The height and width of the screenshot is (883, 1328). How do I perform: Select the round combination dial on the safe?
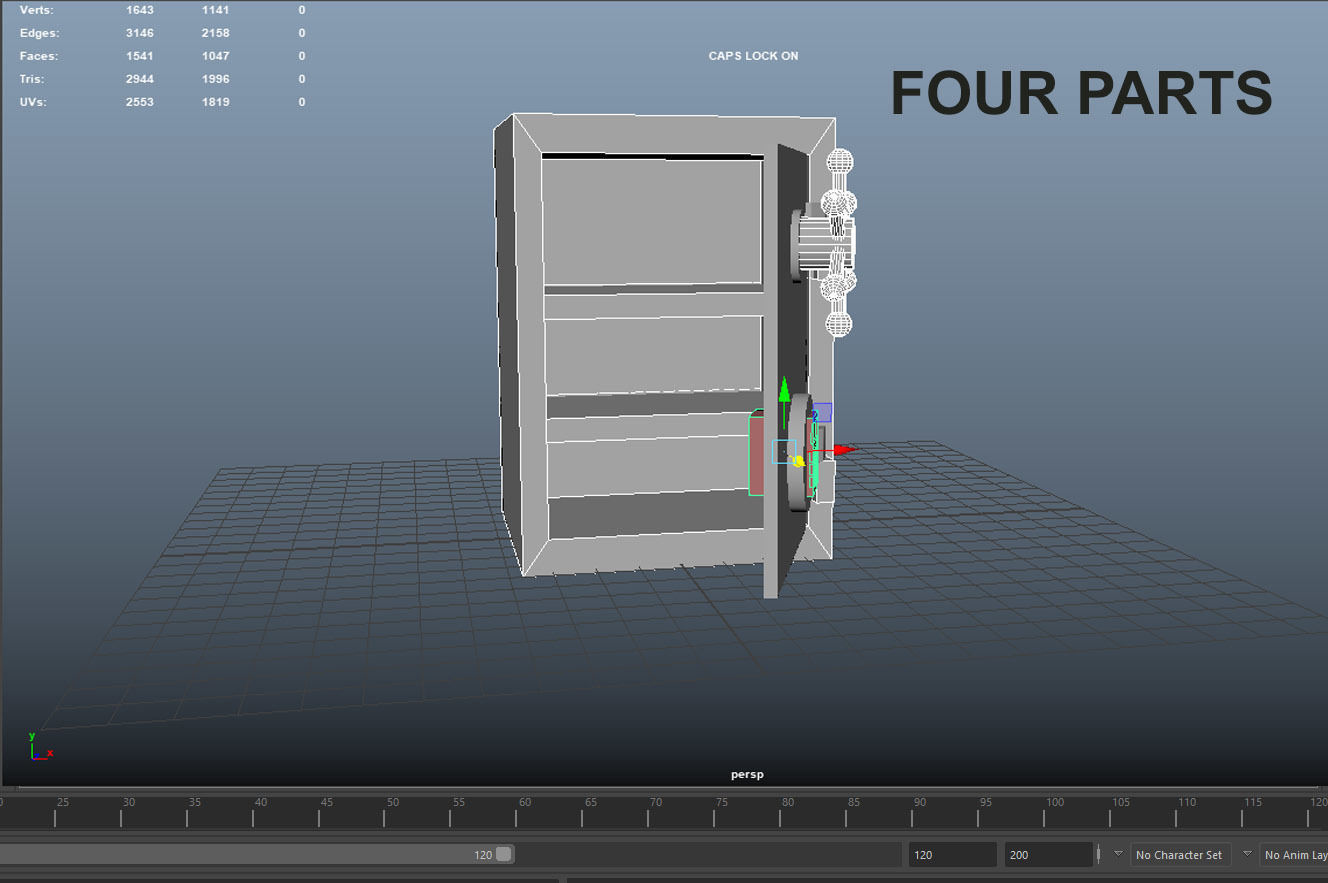[x=798, y=452]
